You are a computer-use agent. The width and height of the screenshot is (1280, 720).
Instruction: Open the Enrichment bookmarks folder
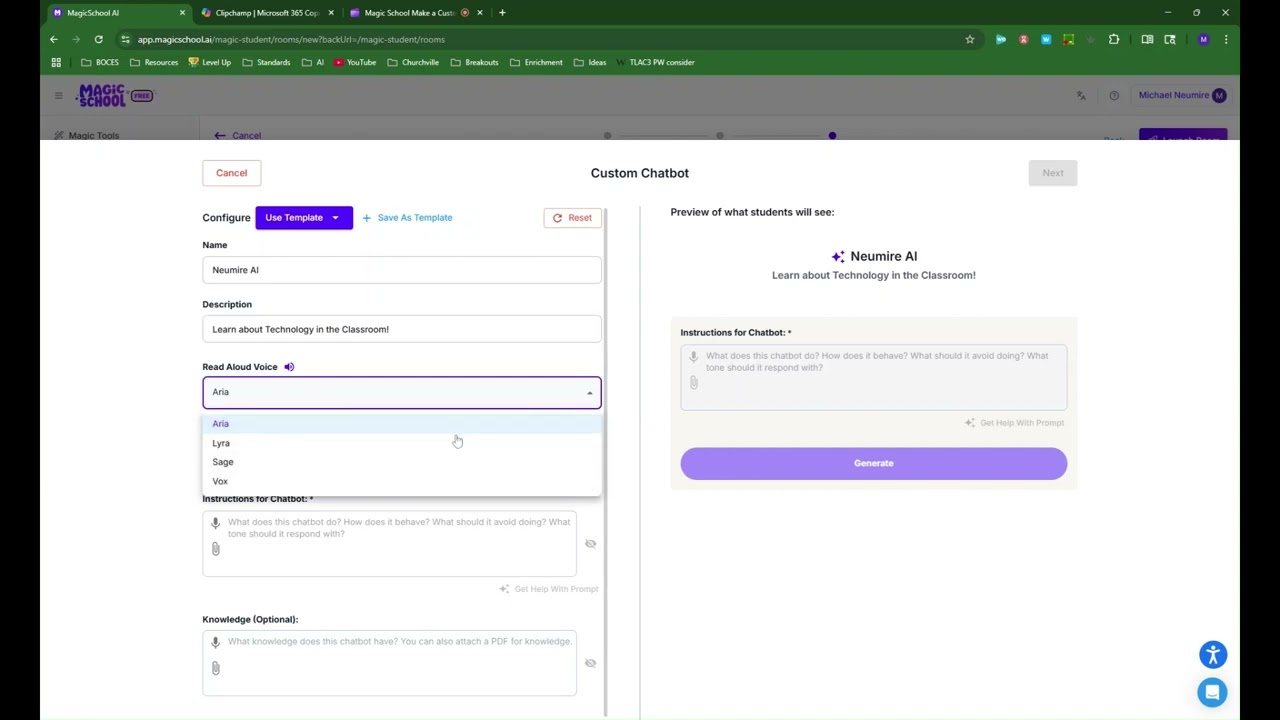[536, 62]
